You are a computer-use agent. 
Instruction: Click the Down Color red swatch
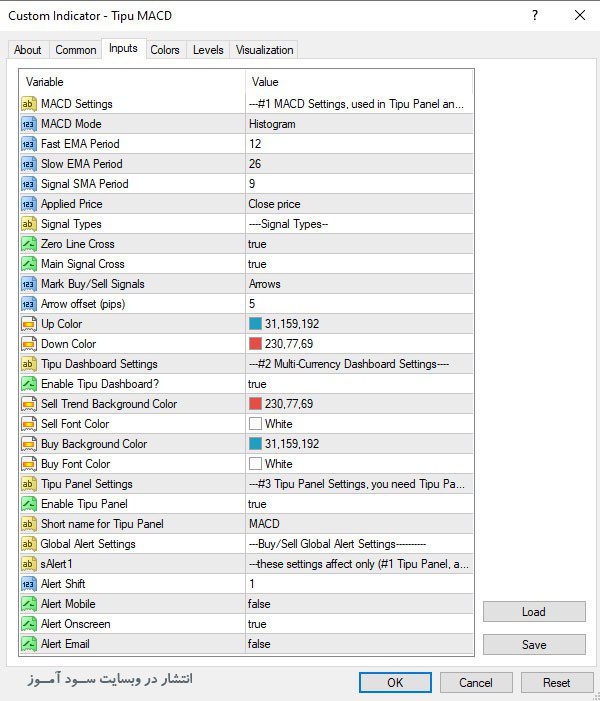(x=255, y=344)
